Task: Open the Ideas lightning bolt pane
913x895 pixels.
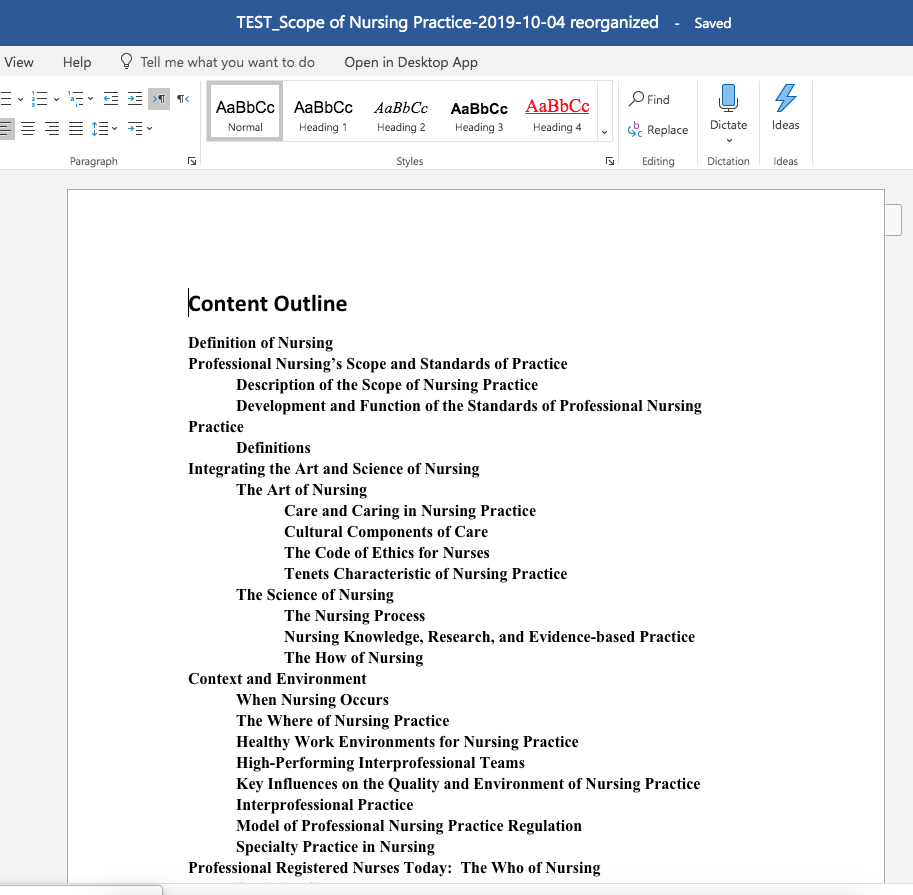Action: (x=785, y=99)
